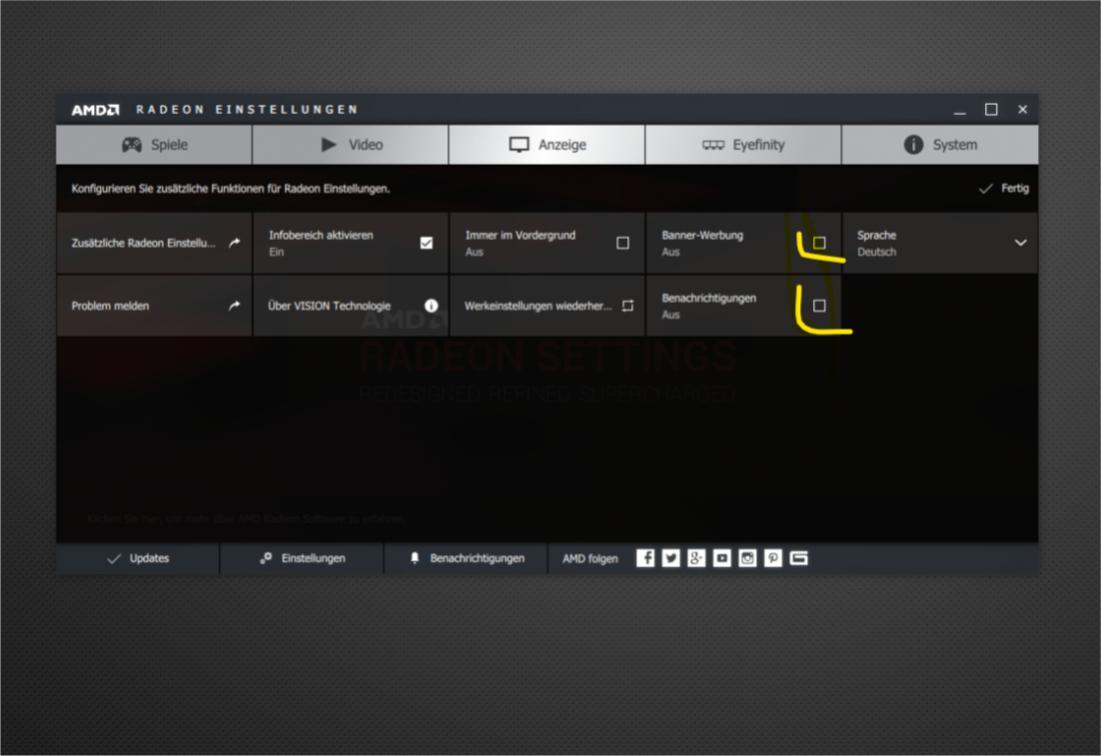The width and height of the screenshot is (1101, 756).
Task: Click the Über VISION Technologie info icon
Action: pyautogui.click(x=431, y=306)
